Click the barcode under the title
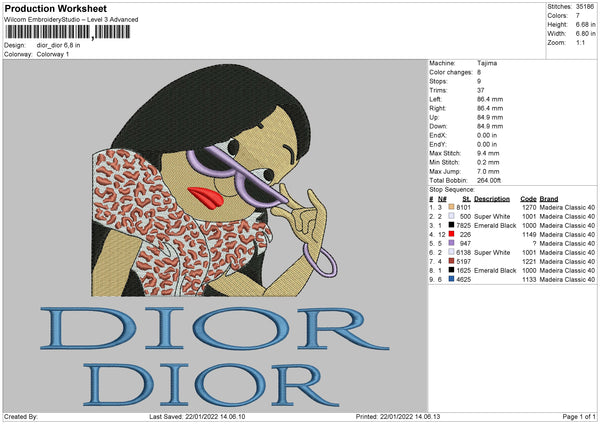Viewport: 600px width, 424px height. (x=67, y=32)
